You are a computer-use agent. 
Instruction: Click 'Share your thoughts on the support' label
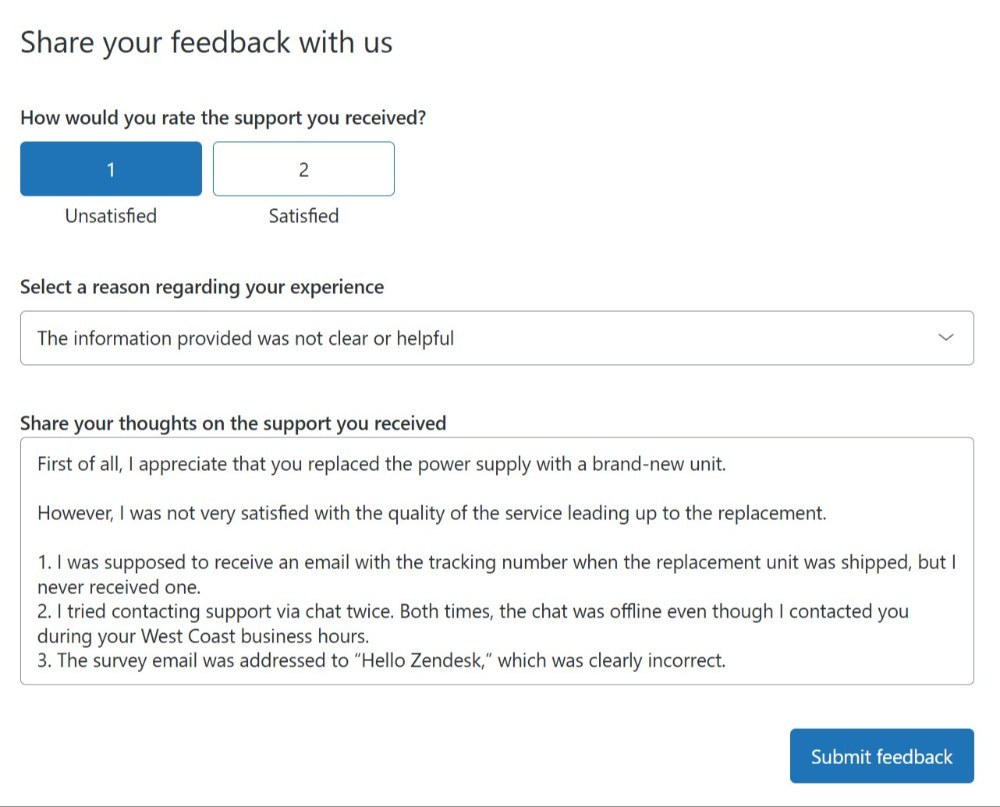click(233, 423)
